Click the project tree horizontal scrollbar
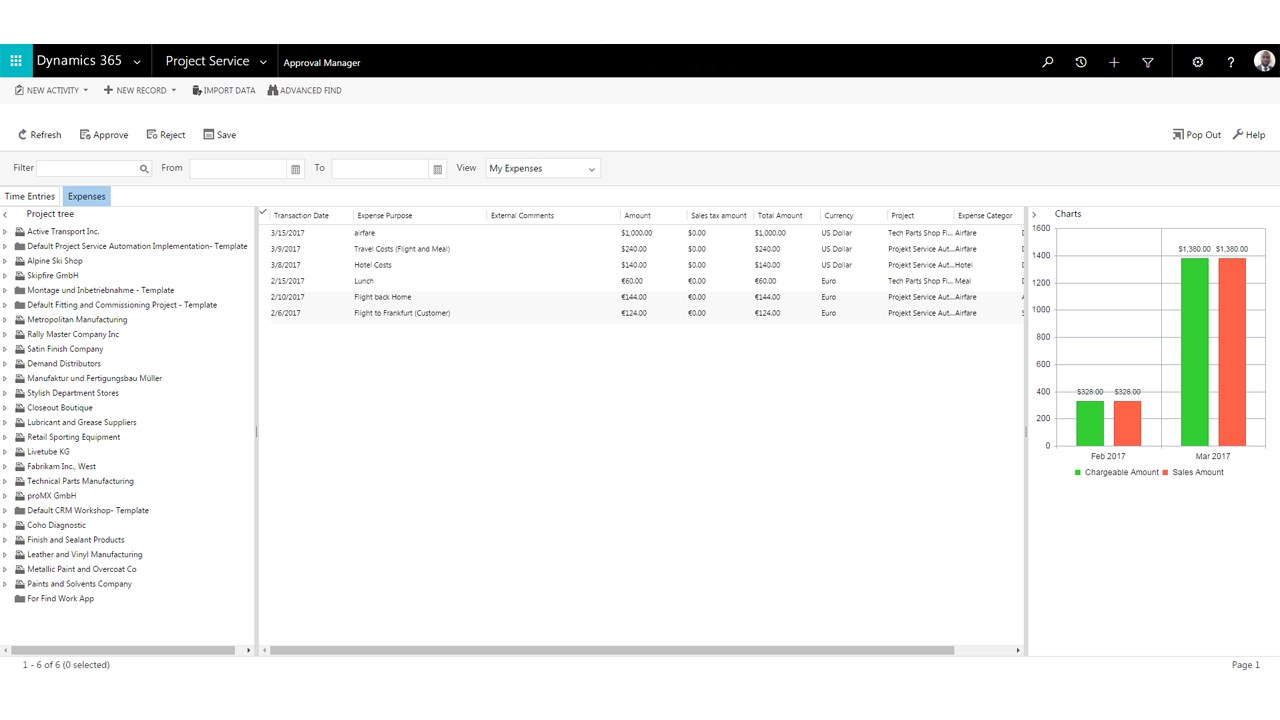Viewport: 1280px width, 720px height. click(122, 650)
